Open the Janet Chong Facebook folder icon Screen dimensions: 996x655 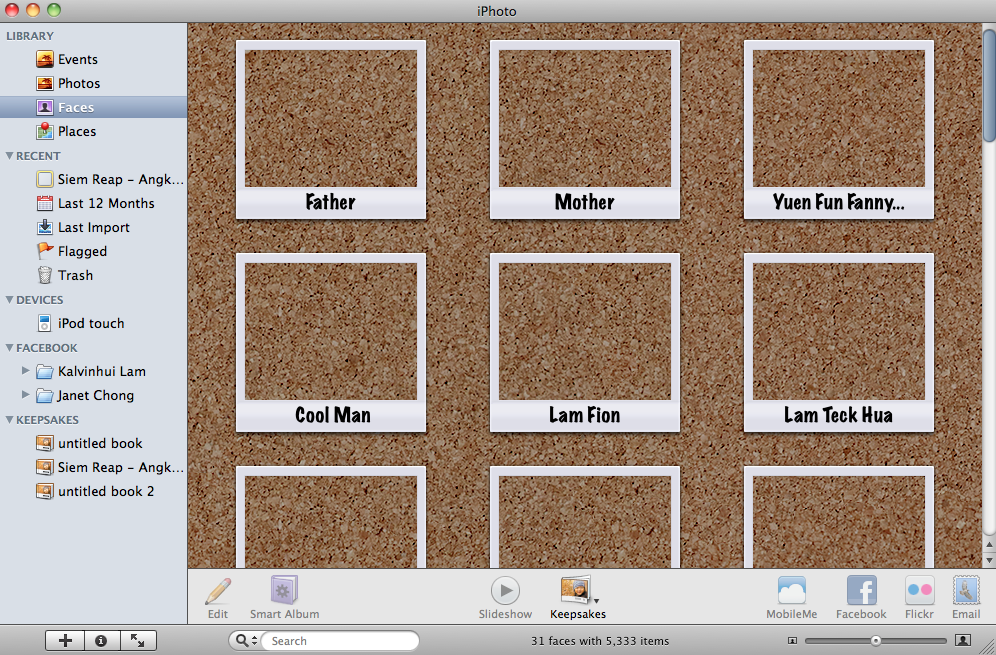click(44, 395)
